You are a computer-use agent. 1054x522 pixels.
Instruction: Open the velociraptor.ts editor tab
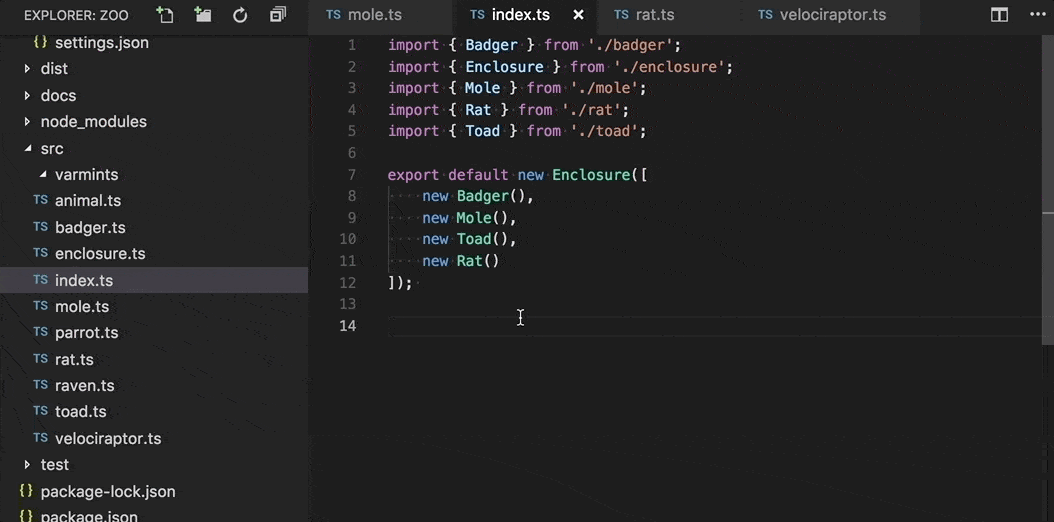[x=832, y=15]
